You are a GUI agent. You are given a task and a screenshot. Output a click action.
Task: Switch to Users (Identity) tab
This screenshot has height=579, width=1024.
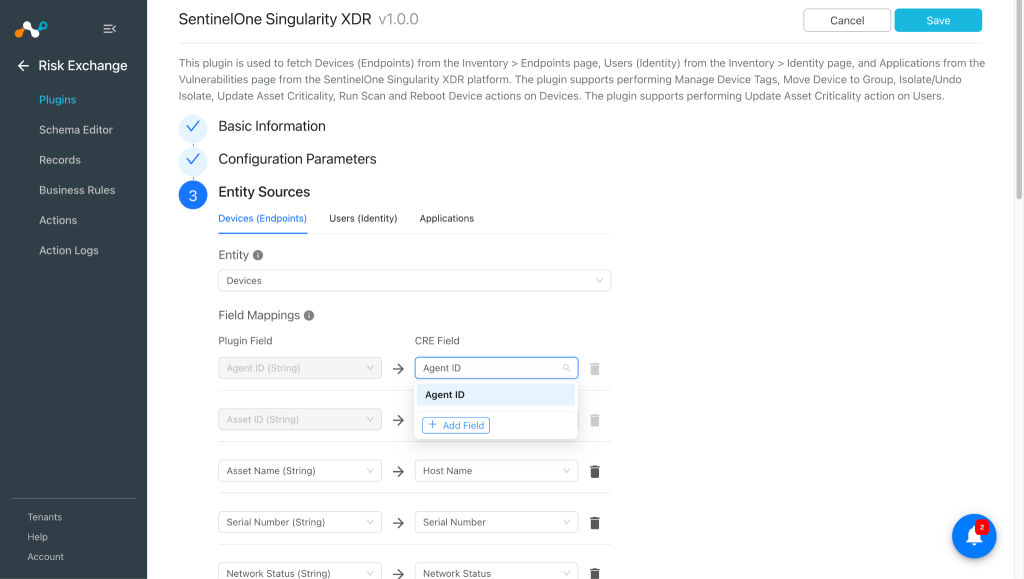click(363, 219)
